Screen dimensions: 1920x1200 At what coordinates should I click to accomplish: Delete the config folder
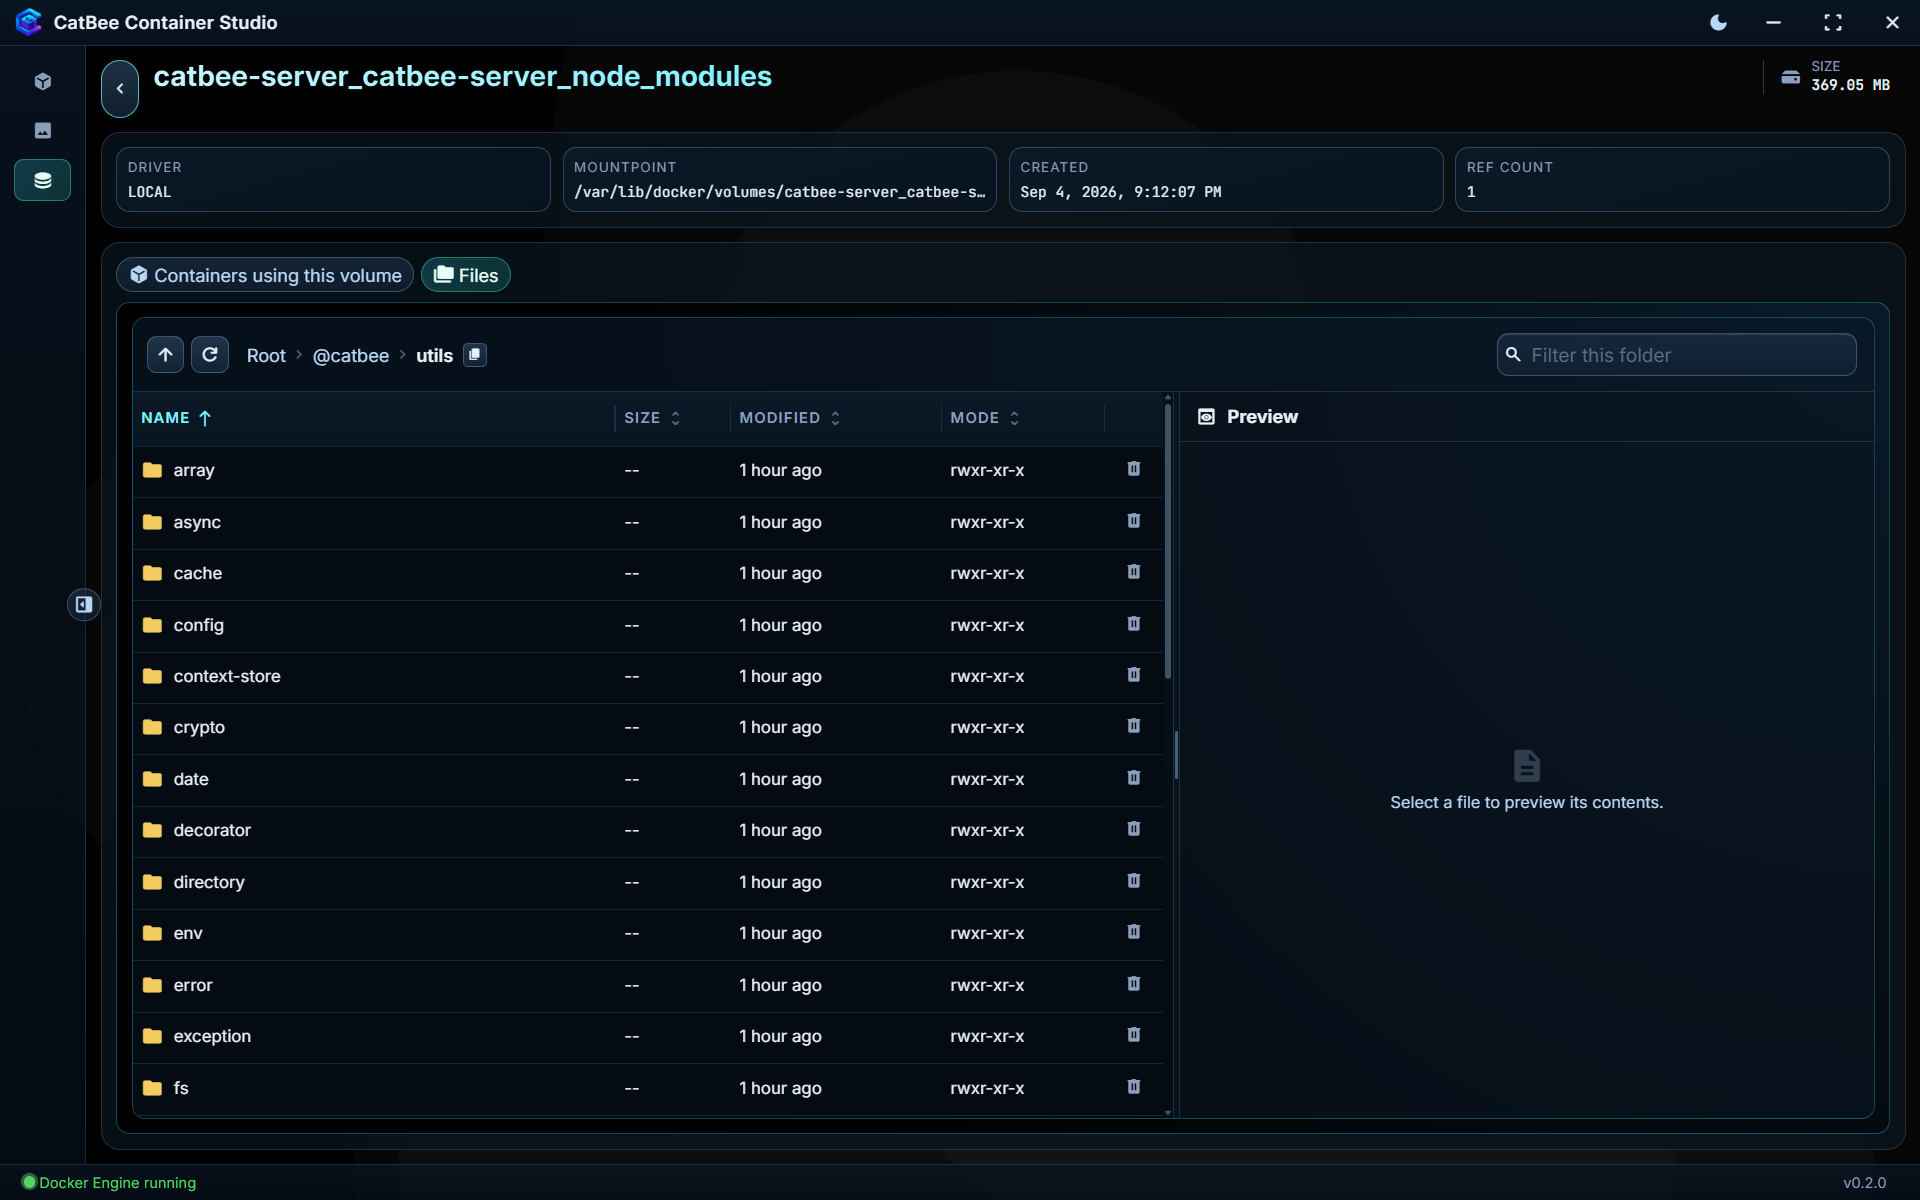pos(1133,624)
